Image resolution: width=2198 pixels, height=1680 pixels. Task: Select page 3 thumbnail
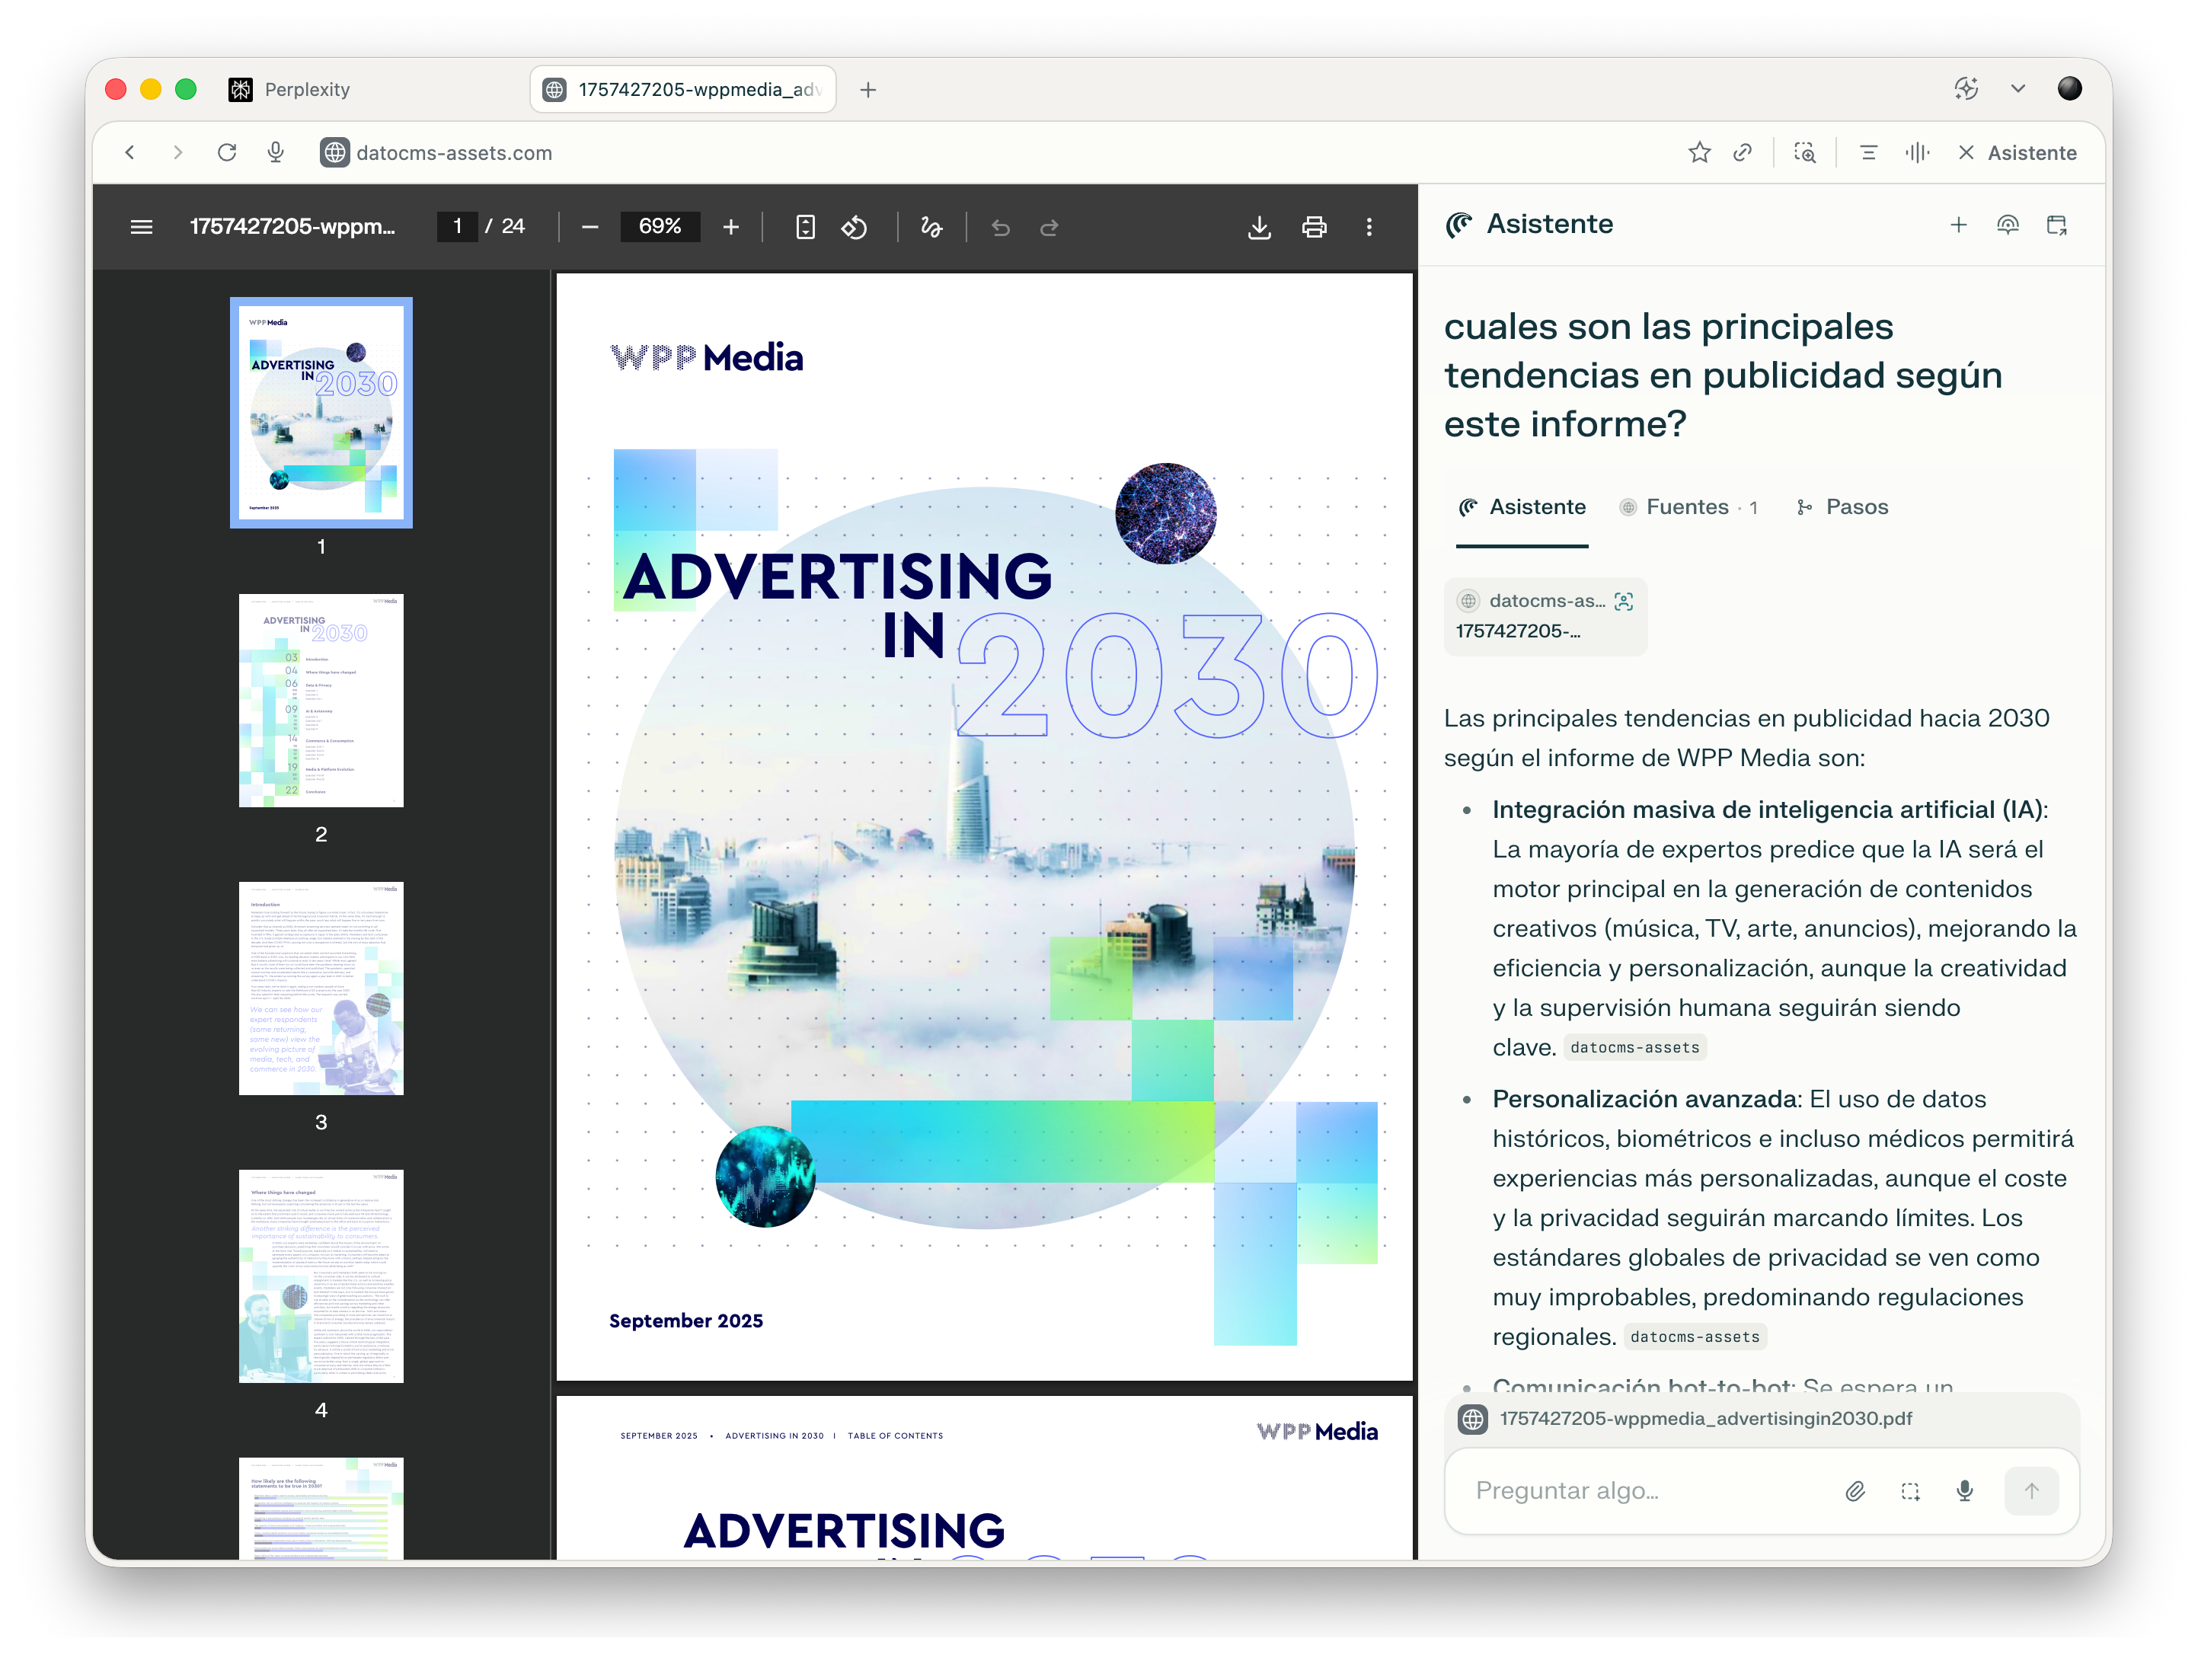click(321, 988)
